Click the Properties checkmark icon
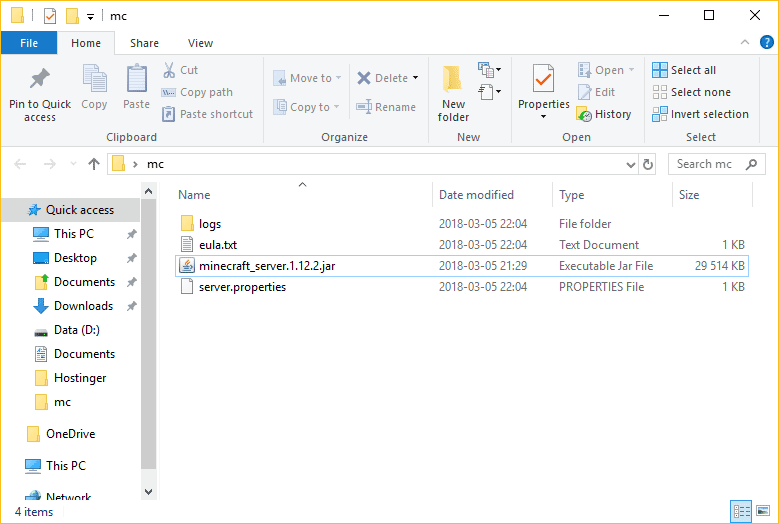The height and width of the screenshot is (524, 779). pos(544,78)
